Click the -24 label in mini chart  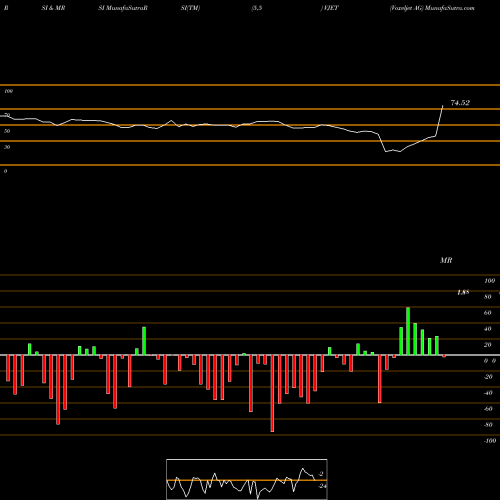coord(322,486)
